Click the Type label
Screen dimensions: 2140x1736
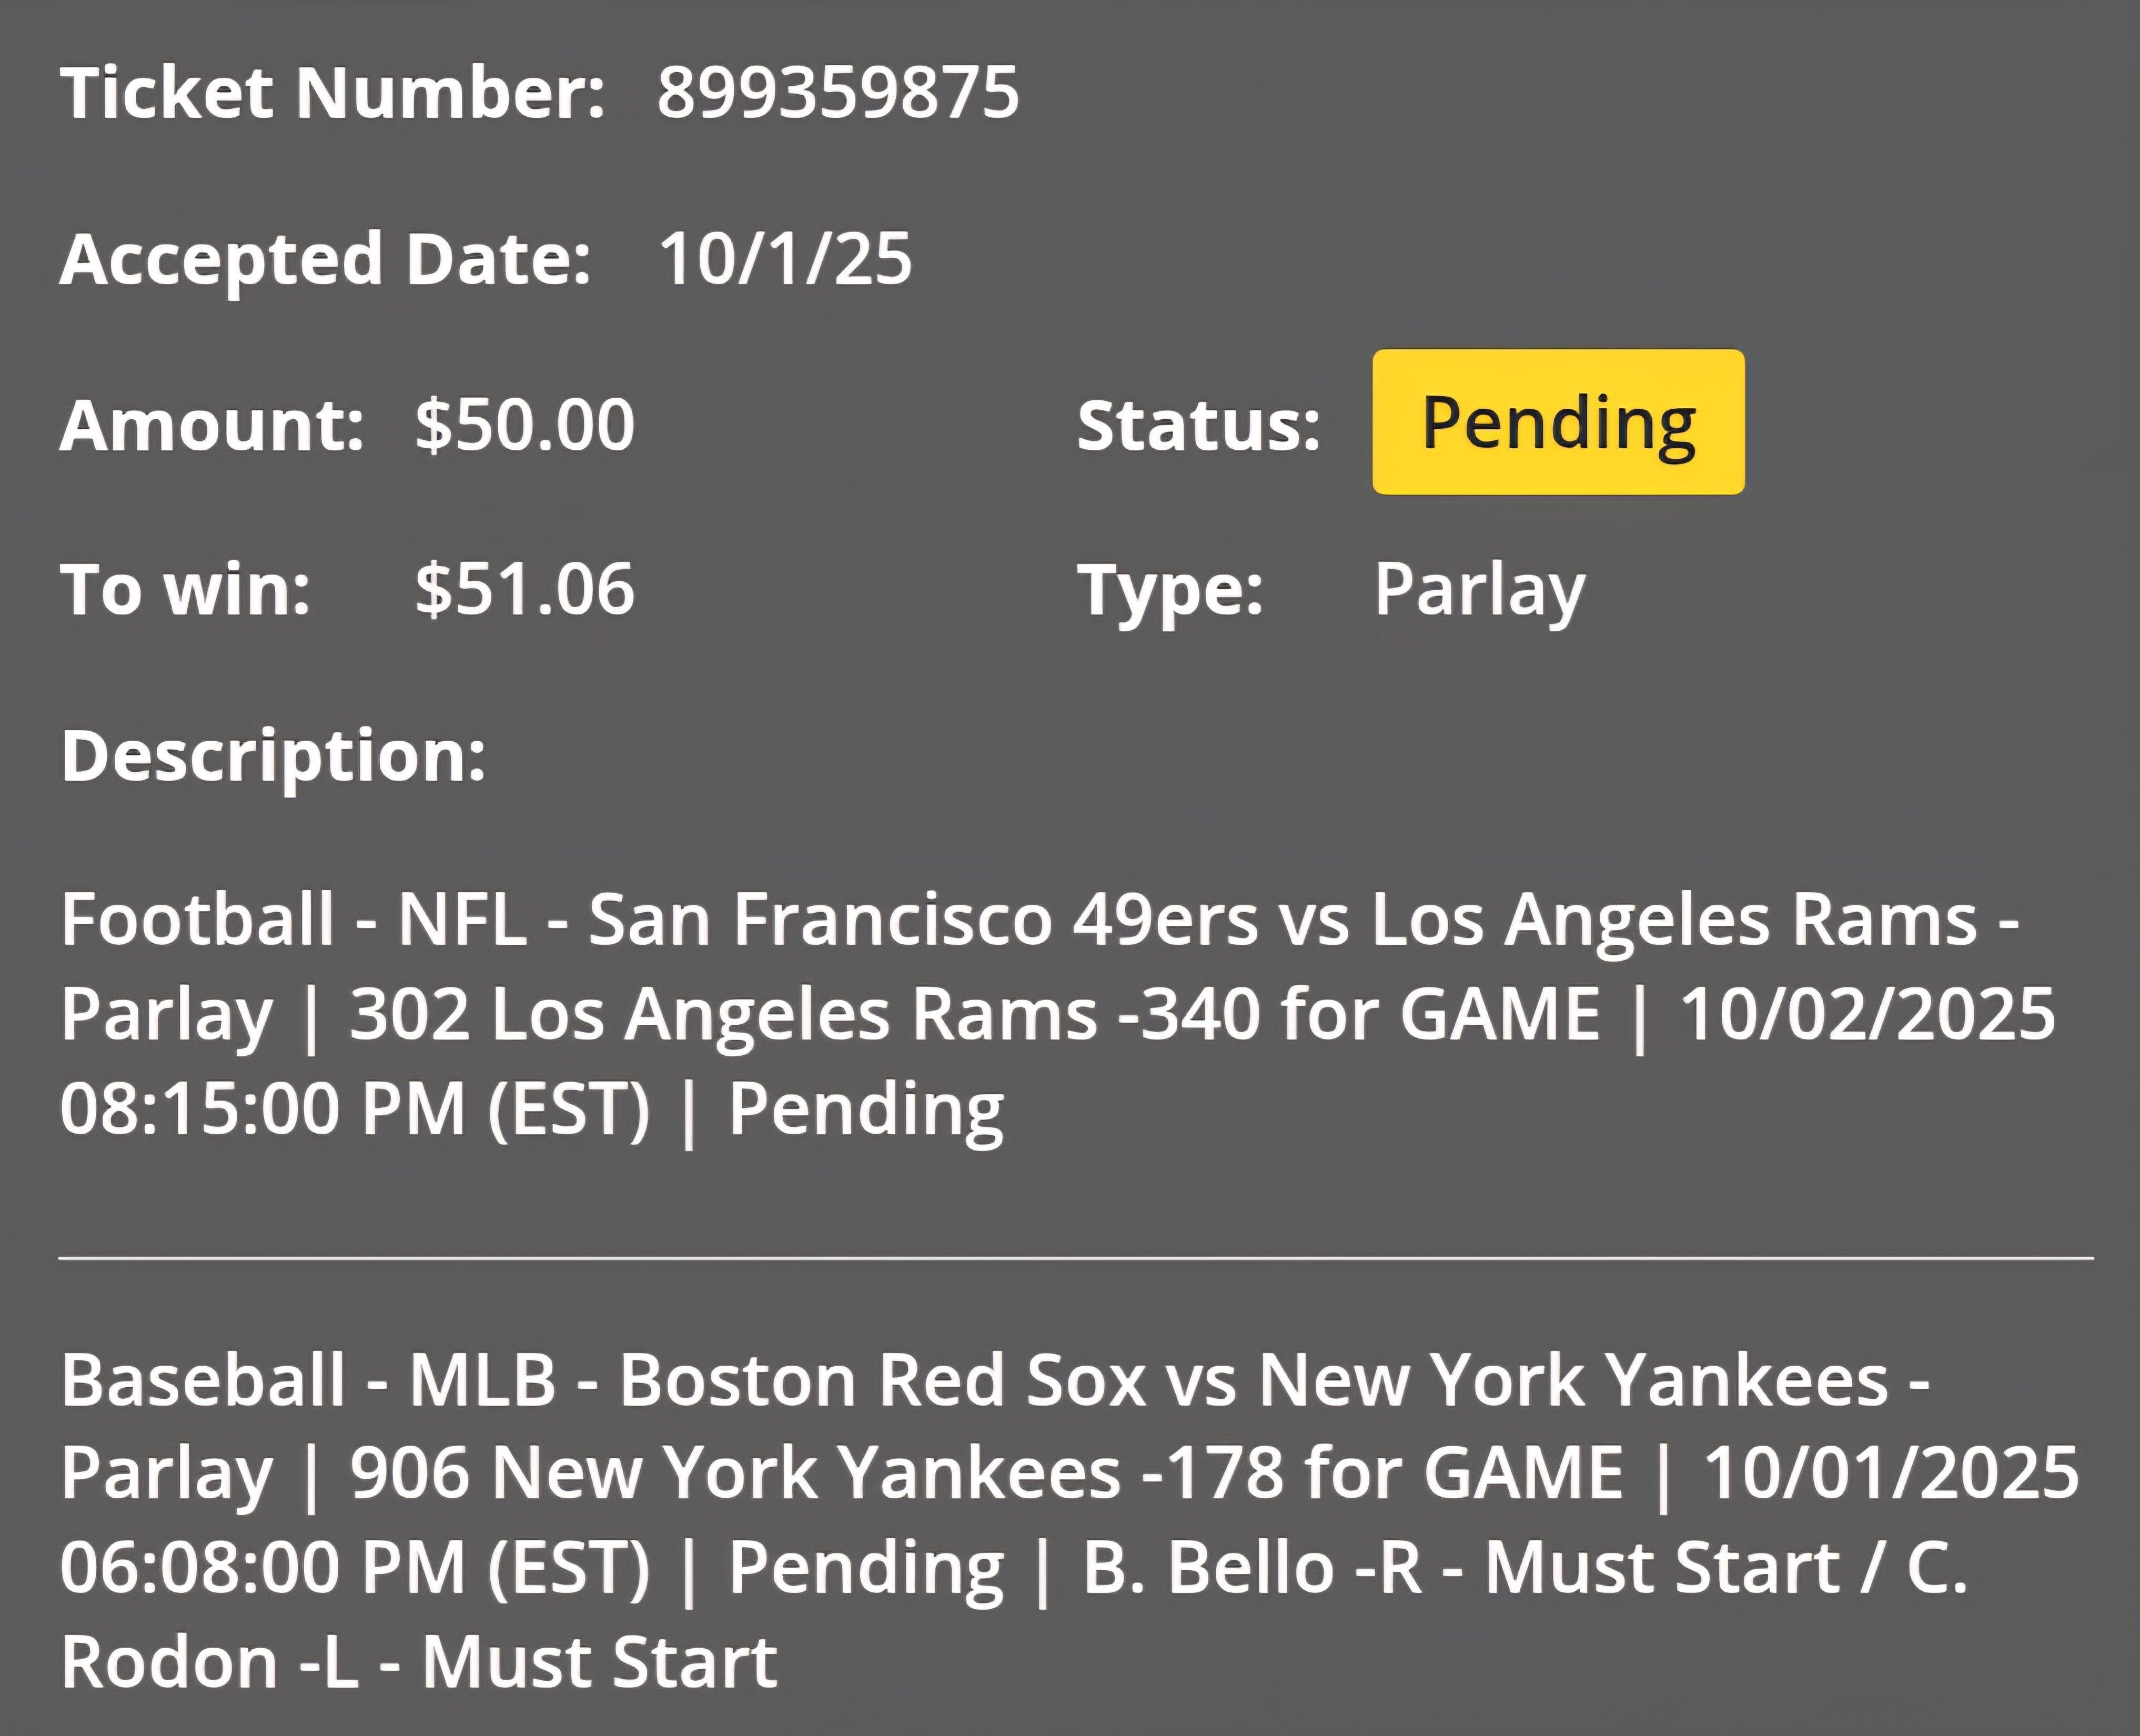[1170, 593]
